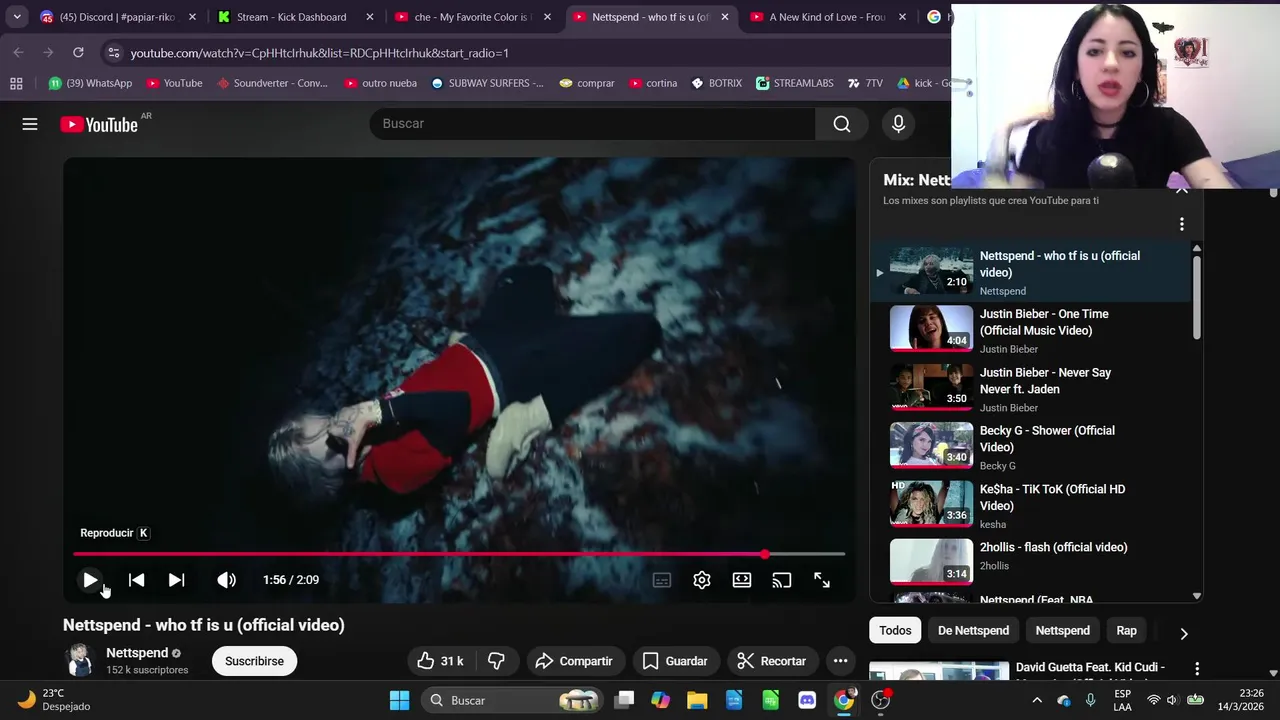Go to the previous video

(x=136, y=580)
